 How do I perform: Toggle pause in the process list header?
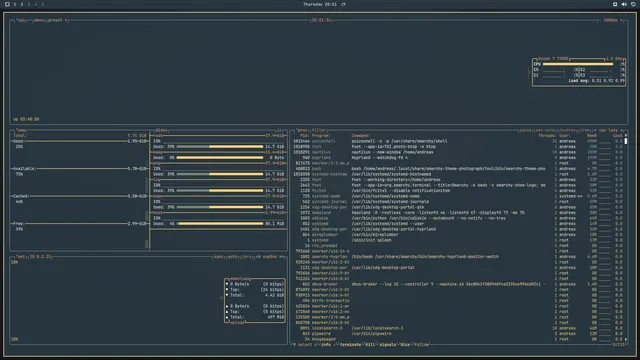[525, 130]
